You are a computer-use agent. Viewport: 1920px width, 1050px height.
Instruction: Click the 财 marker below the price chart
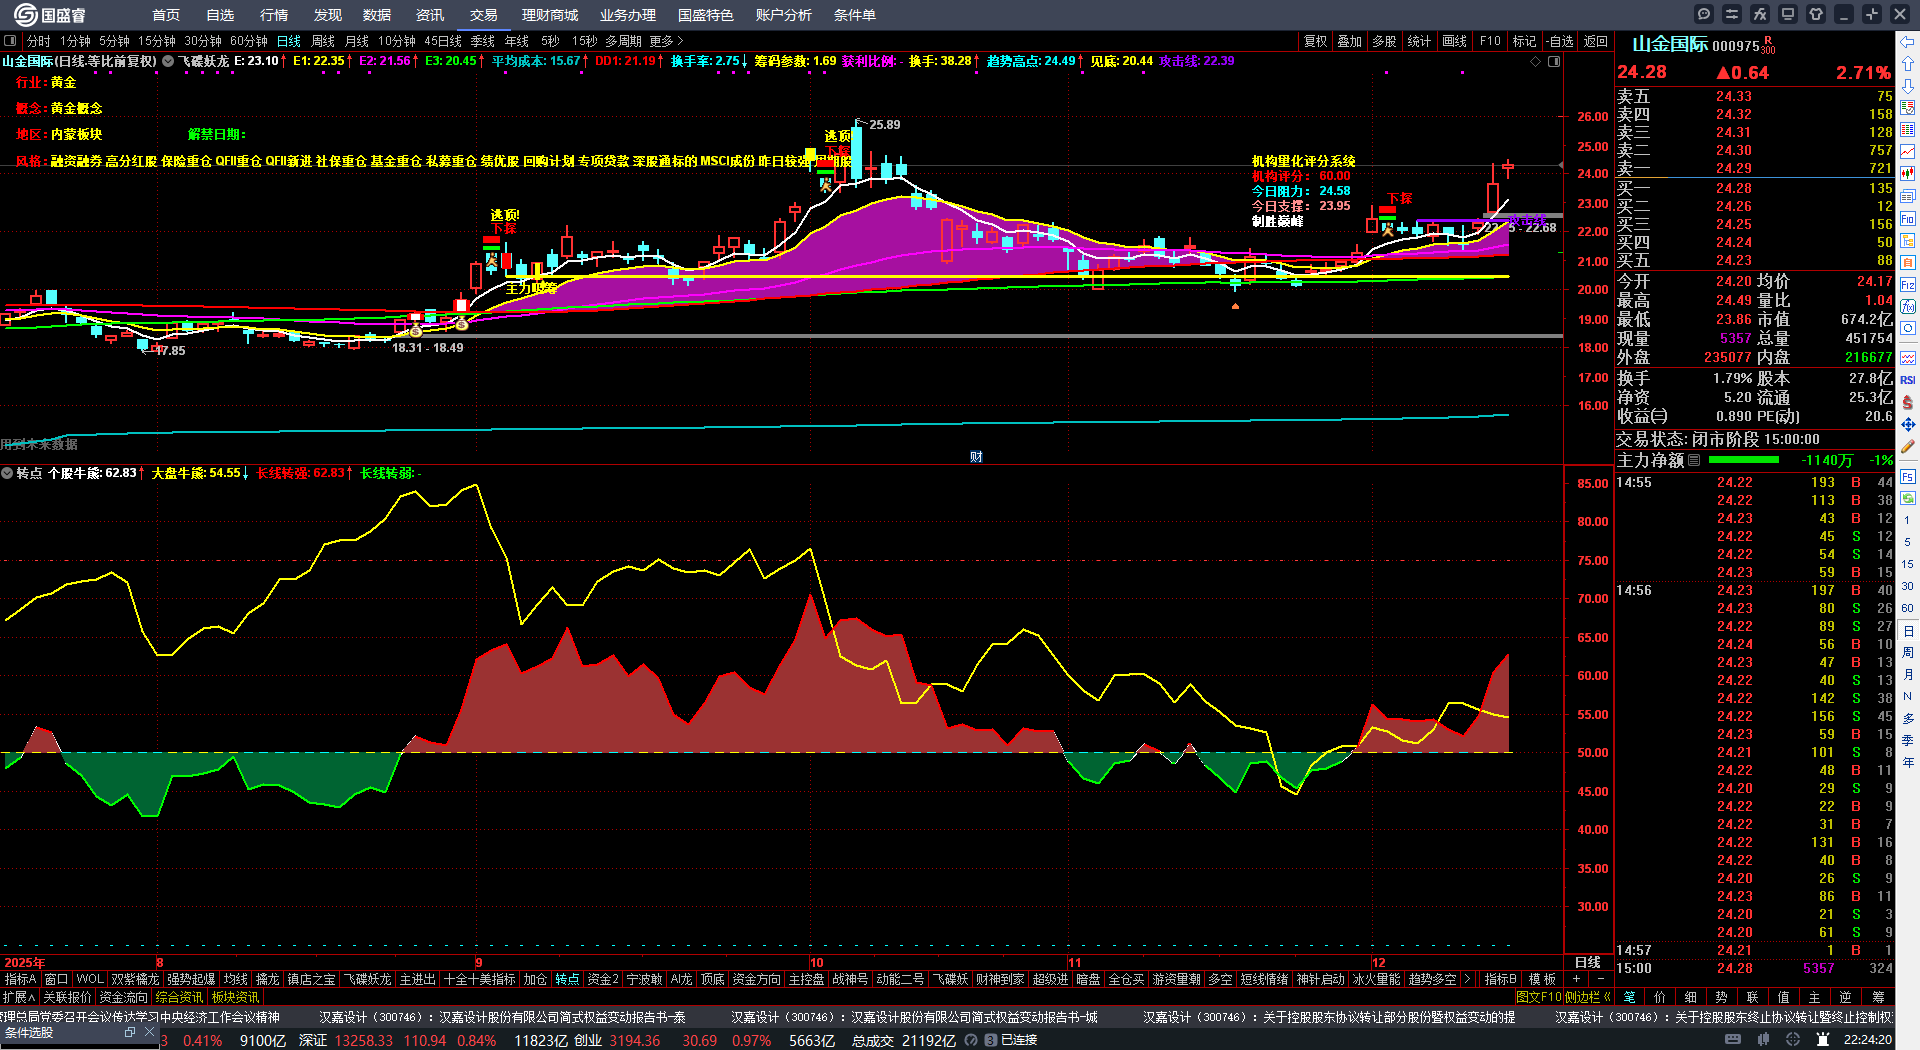976,457
